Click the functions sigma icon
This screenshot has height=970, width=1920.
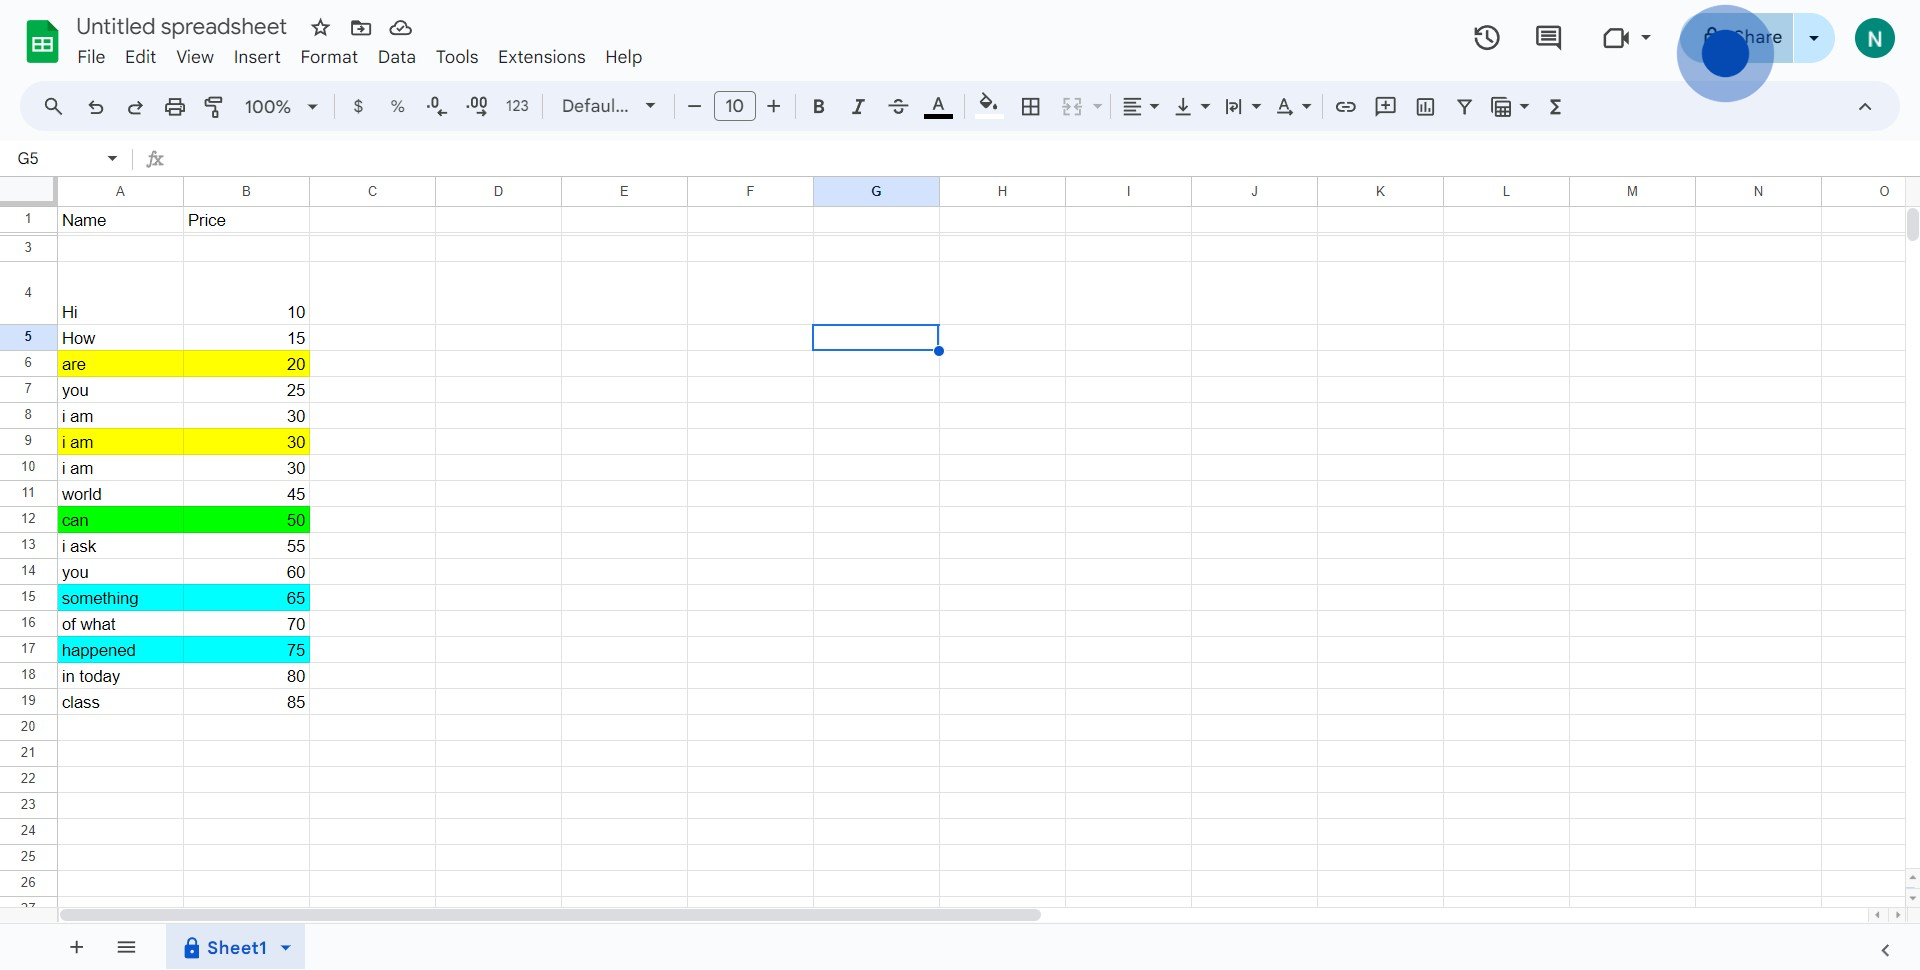pos(1555,107)
